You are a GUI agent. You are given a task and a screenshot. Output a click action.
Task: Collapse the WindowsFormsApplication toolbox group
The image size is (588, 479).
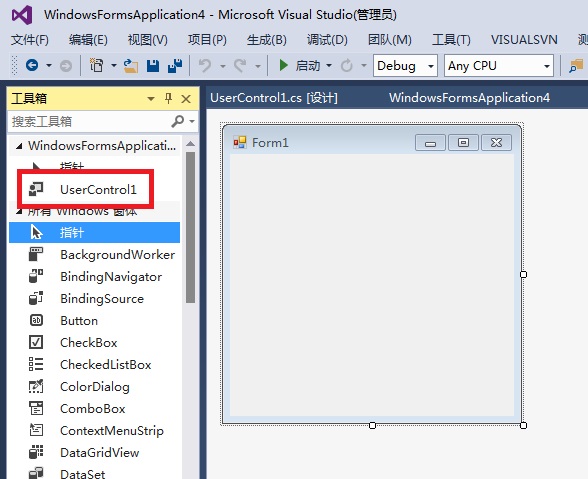click(x=19, y=146)
